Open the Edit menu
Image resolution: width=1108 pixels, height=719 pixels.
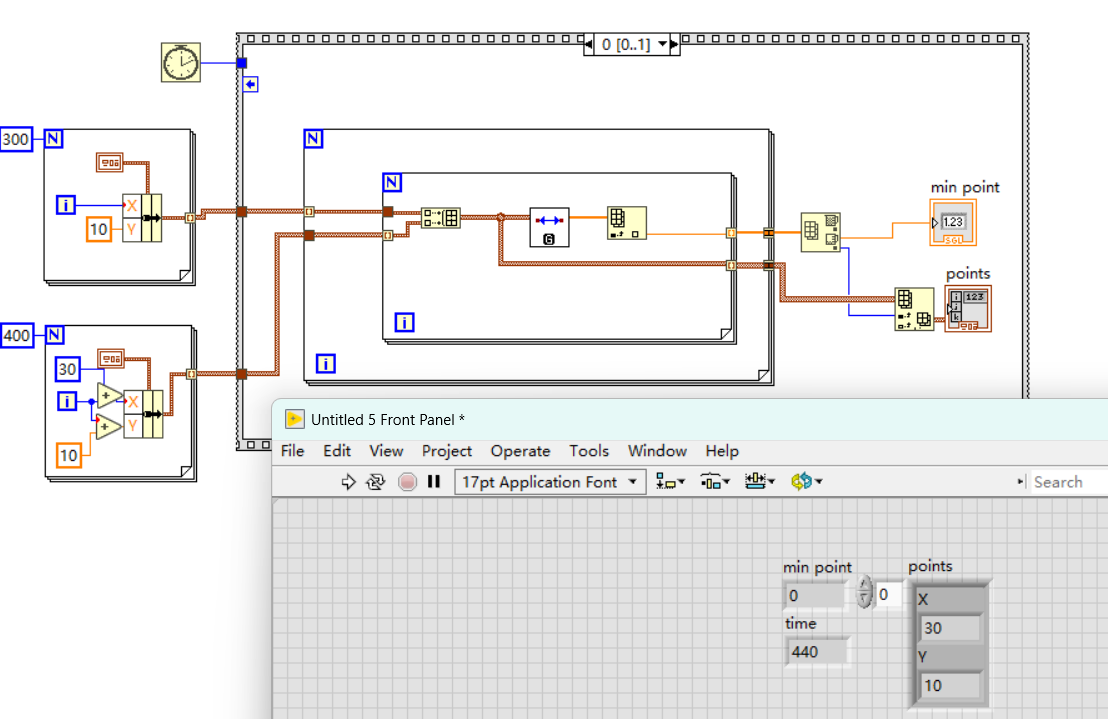(337, 451)
